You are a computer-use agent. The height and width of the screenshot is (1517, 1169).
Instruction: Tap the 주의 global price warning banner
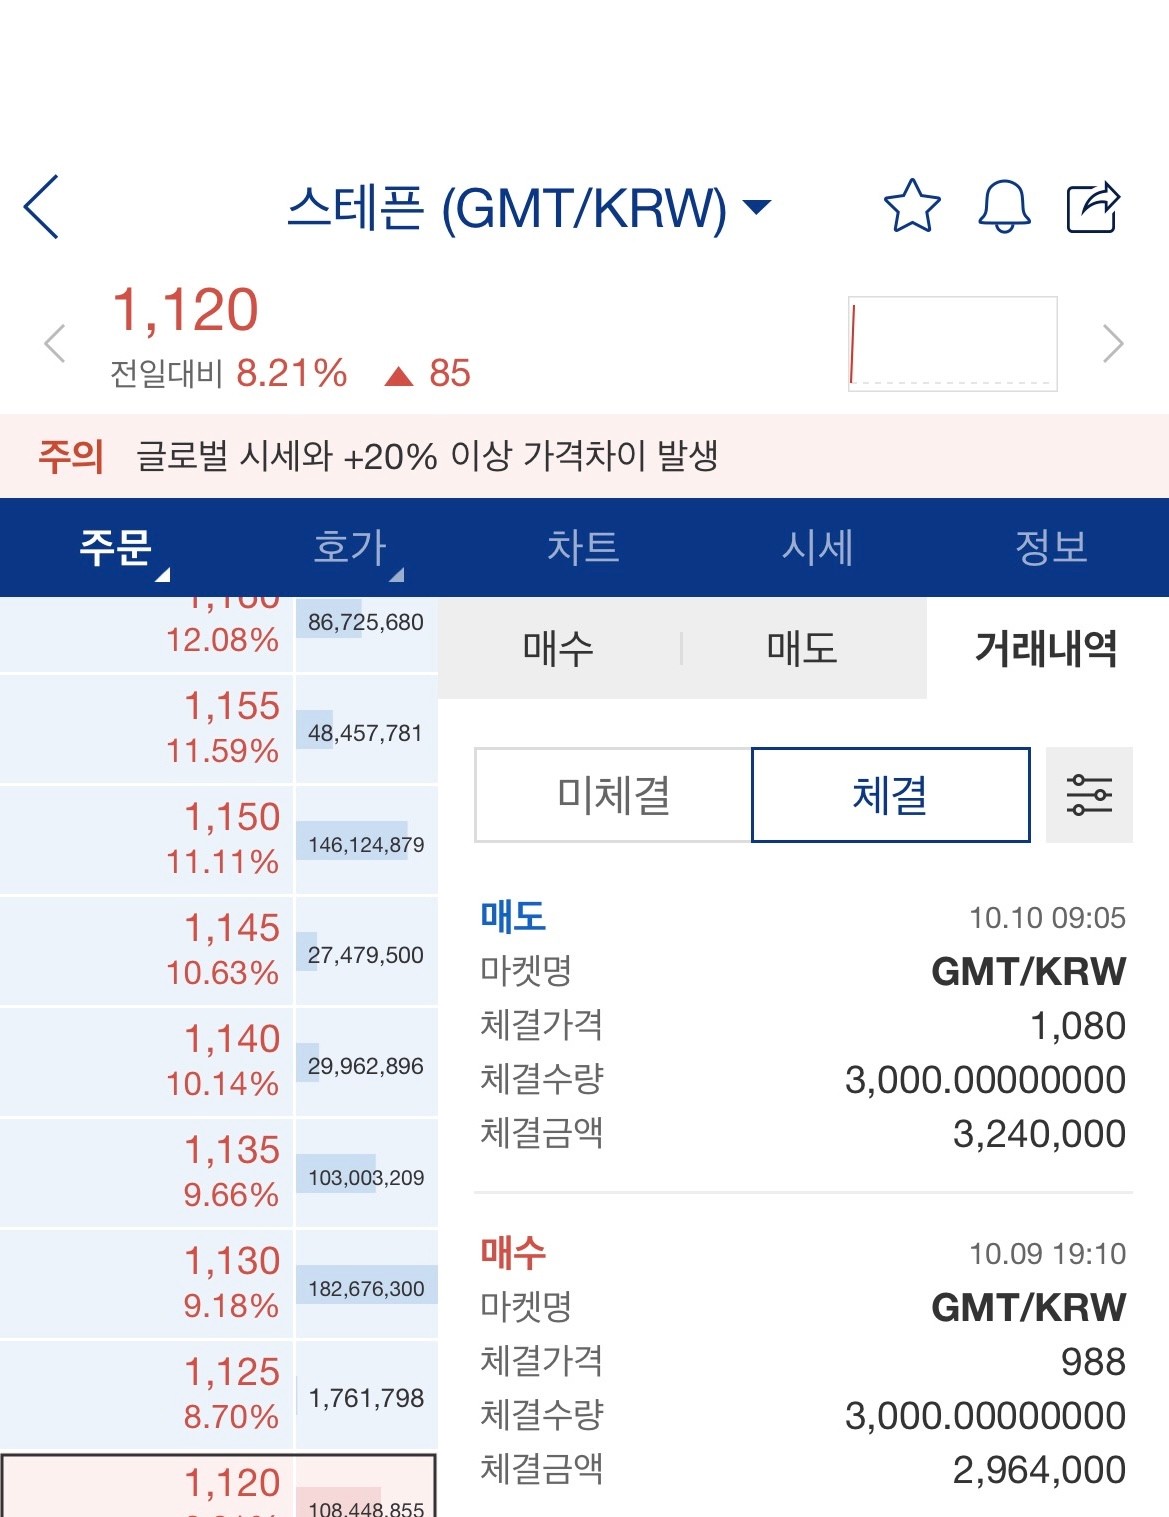point(584,456)
